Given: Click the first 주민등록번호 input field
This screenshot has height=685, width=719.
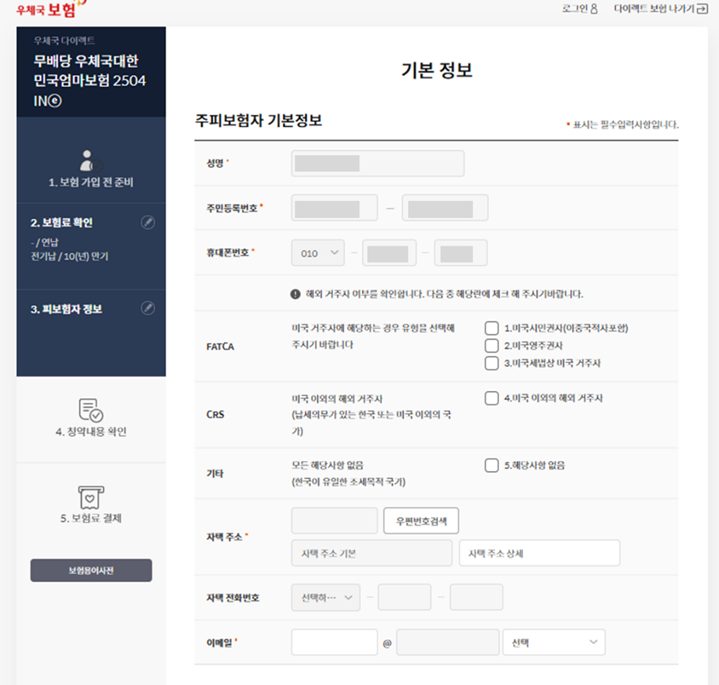Looking at the screenshot, I should [334, 208].
